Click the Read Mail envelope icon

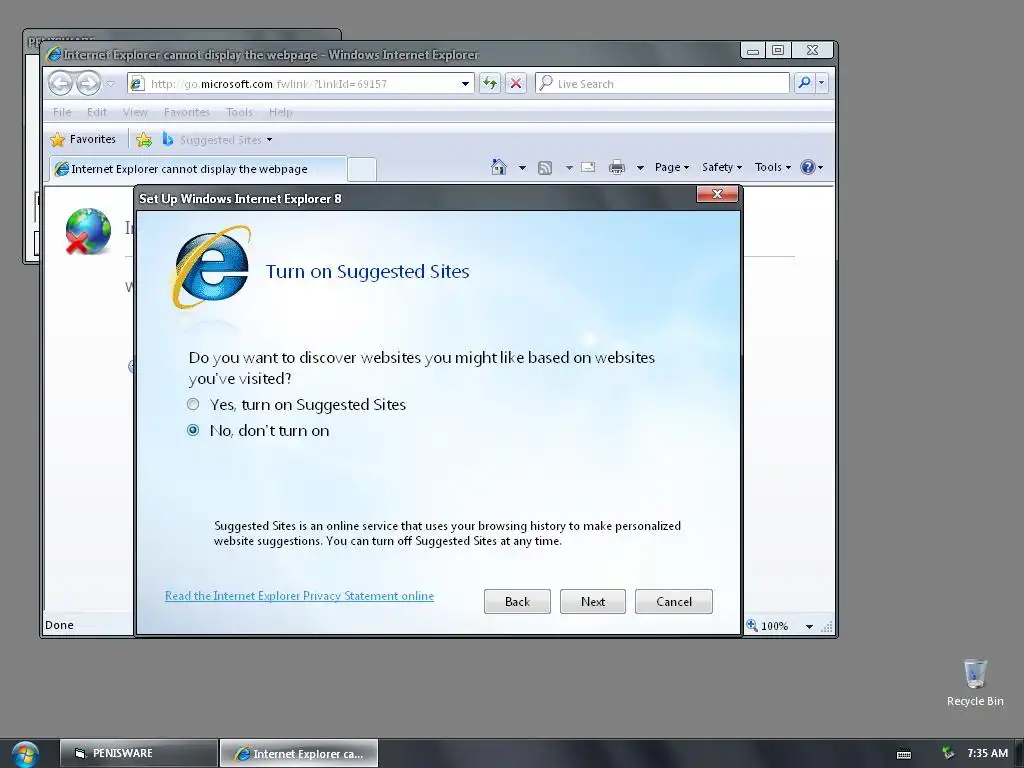(588, 167)
